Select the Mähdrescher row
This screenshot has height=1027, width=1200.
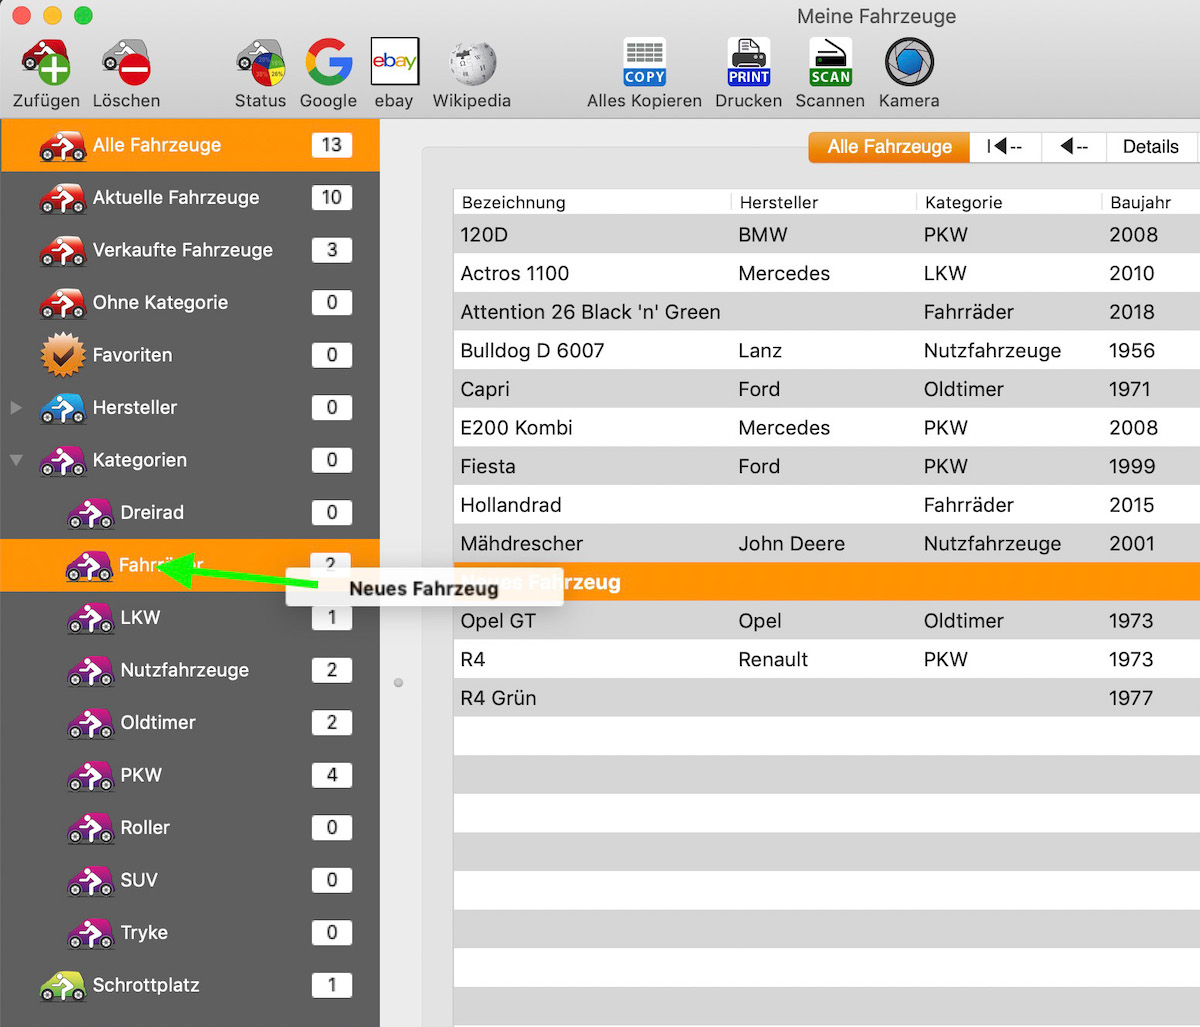coord(827,544)
